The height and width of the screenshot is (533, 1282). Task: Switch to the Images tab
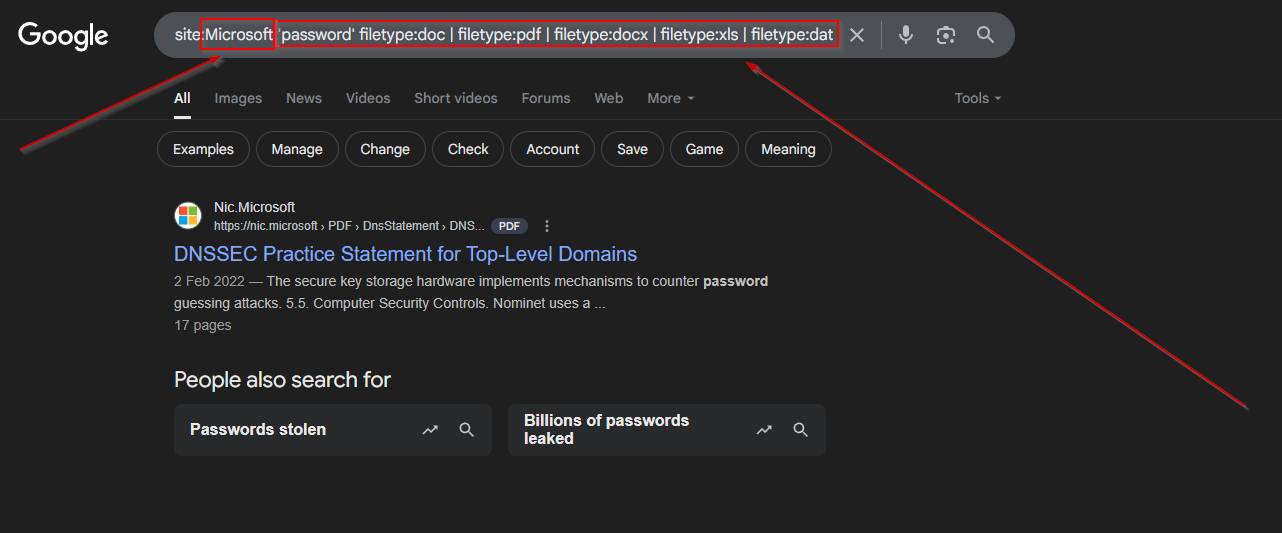[x=238, y=98]
